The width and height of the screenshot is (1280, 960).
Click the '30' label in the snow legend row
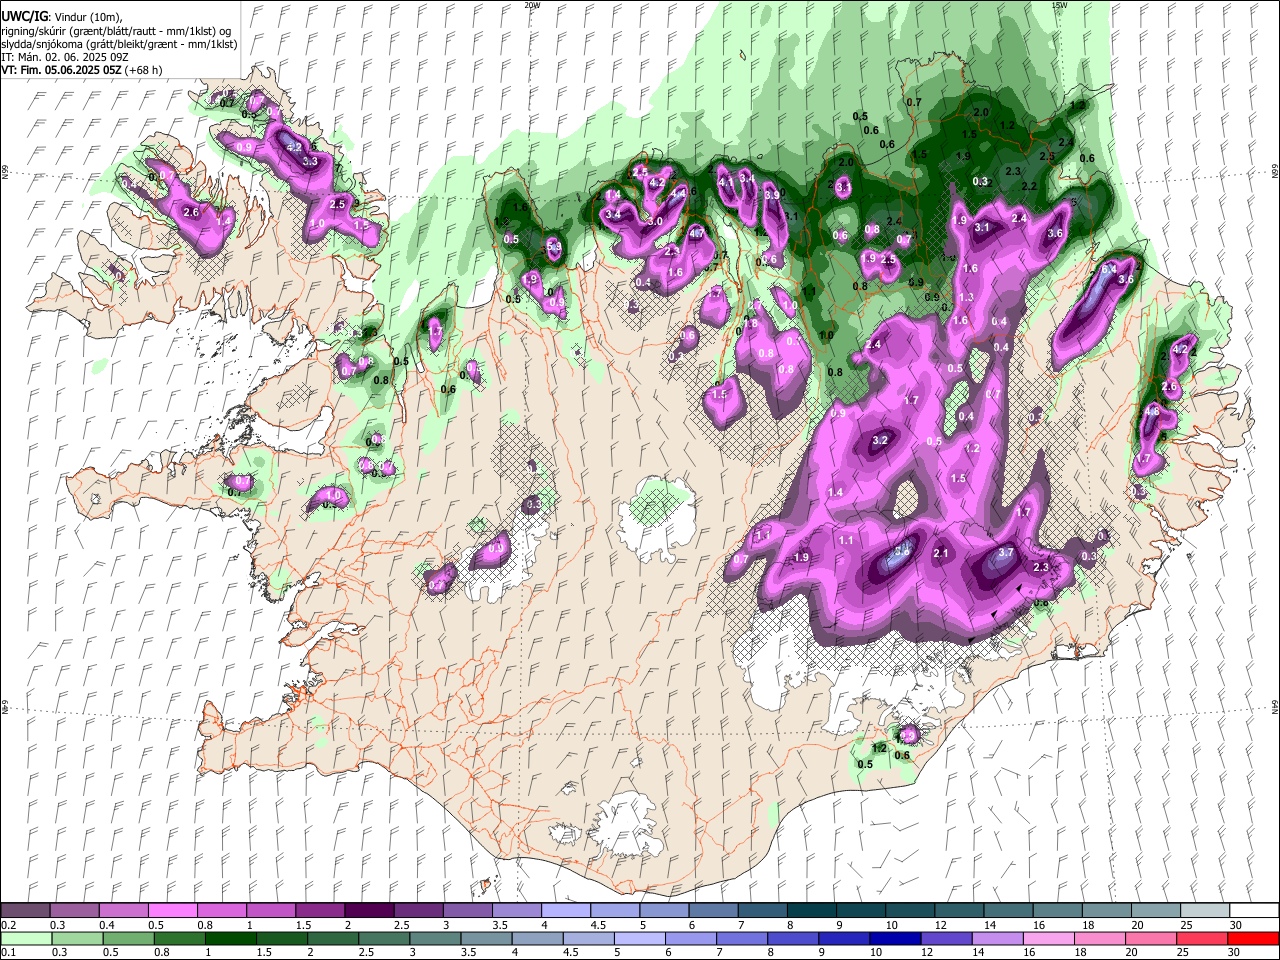(1236, 925)
